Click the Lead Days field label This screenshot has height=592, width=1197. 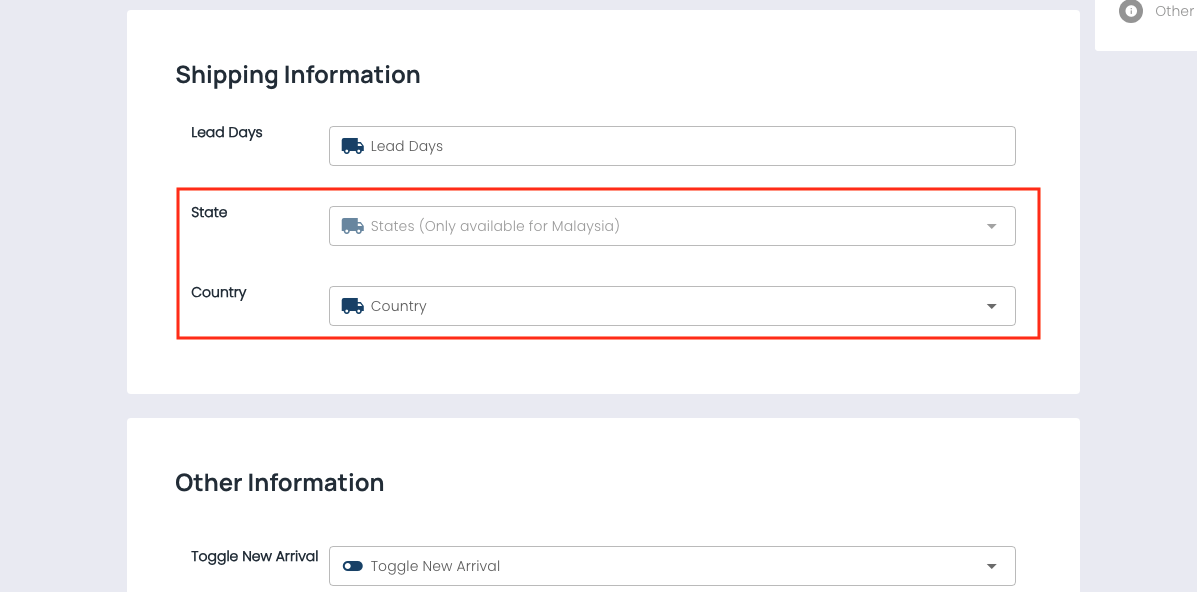pos(227,132)
